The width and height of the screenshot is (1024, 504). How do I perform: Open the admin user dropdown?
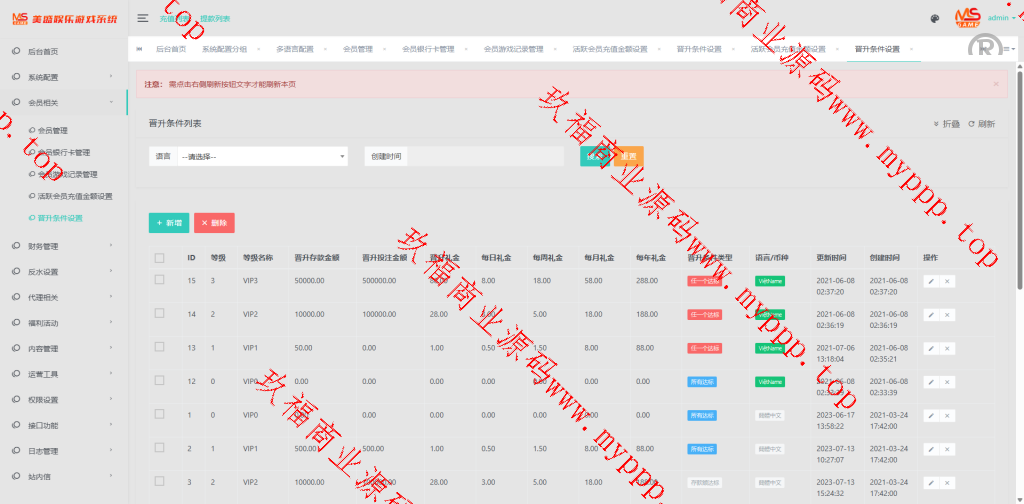pos(1001,18)
